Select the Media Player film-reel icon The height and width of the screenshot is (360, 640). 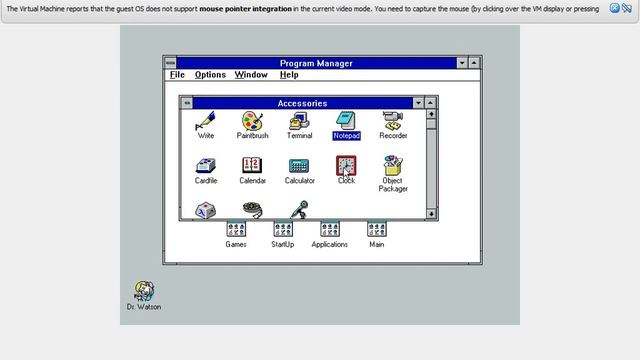252,211
